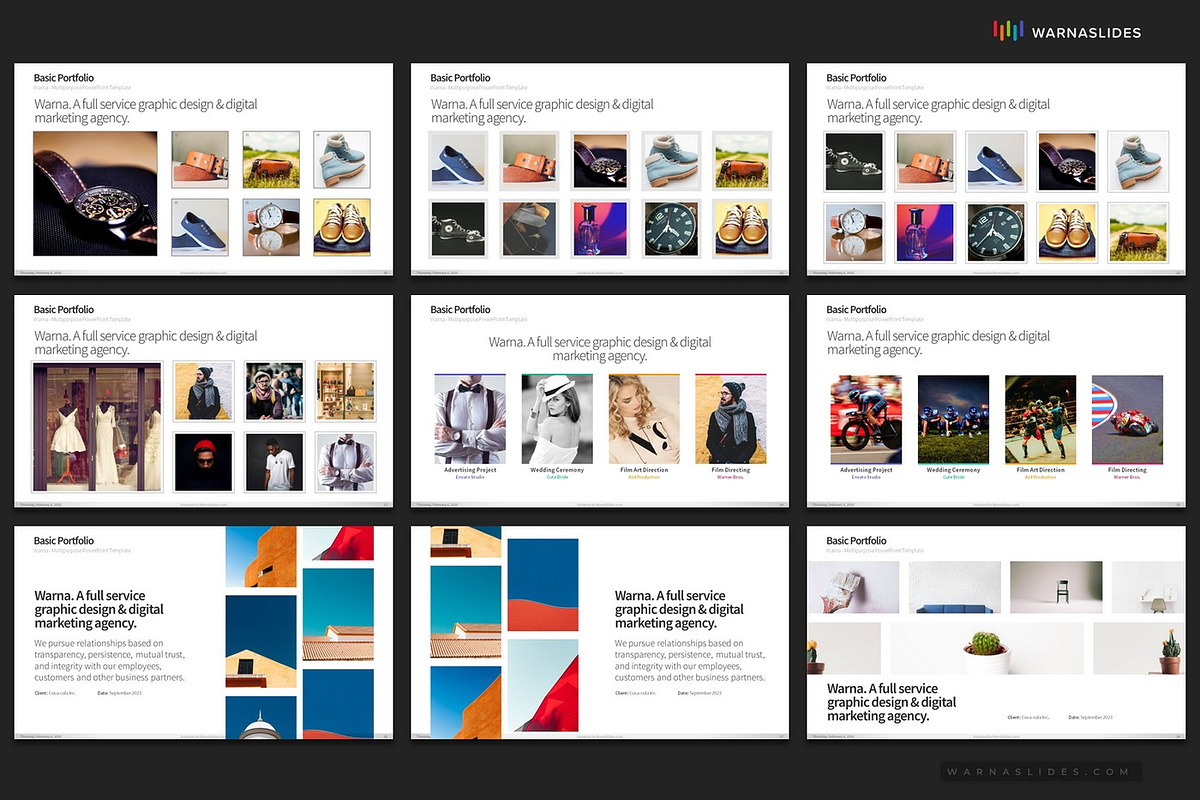Select the blue sofa photo
The height and width of the screenshot is (800, 1200).
954,587
